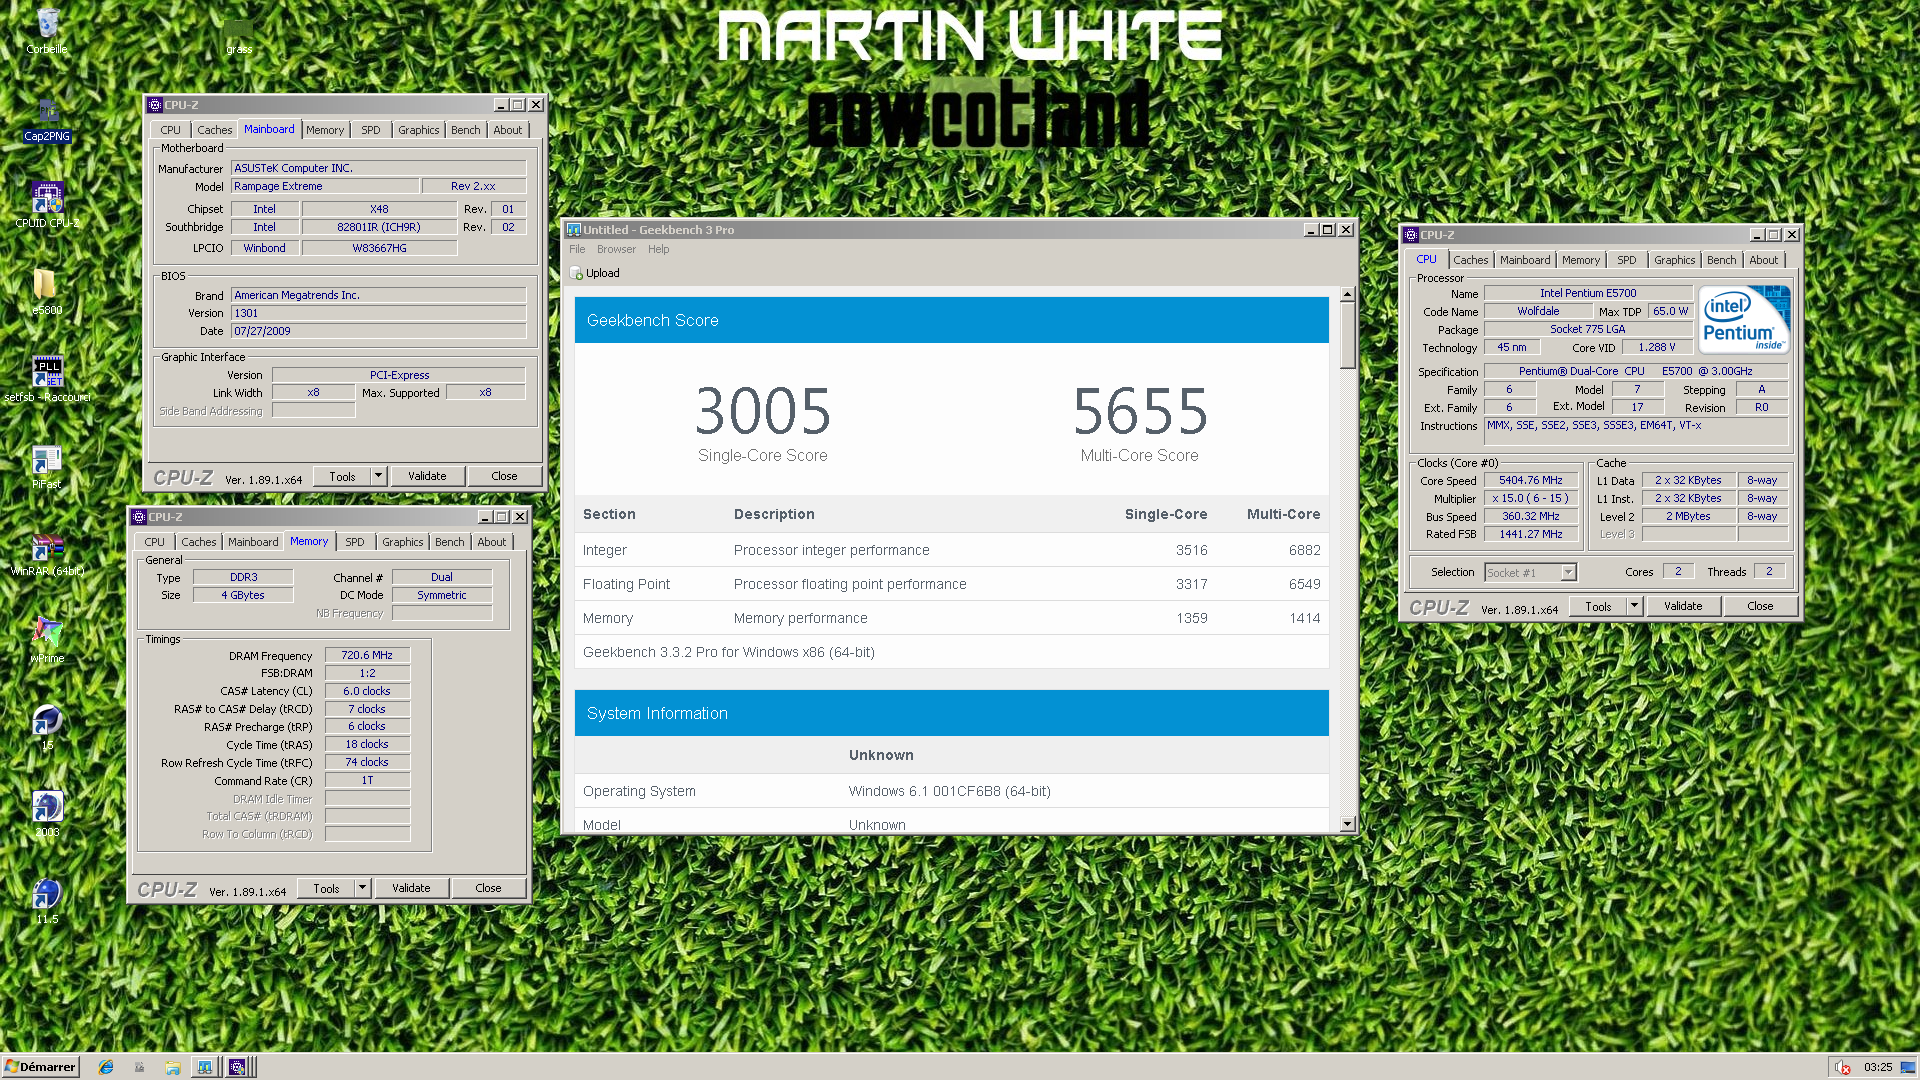
Task: Open the Help menu in Geekbench
Action: pos(658,249)
